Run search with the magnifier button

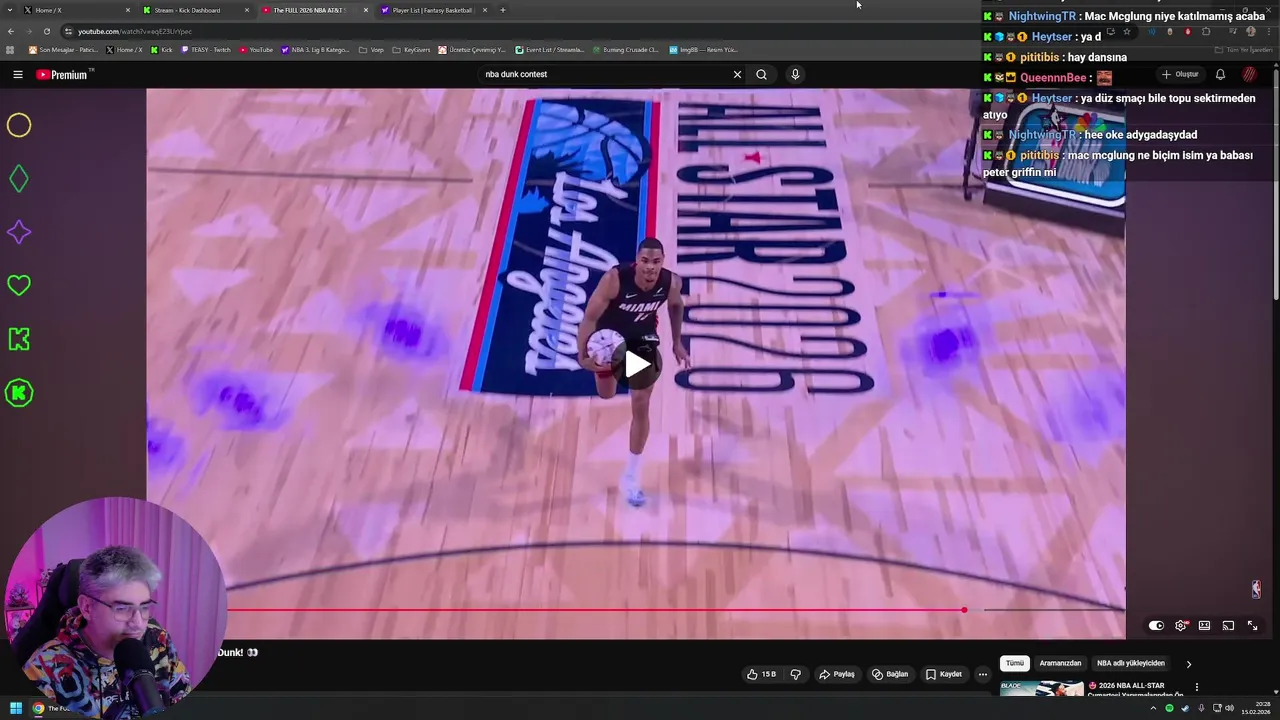pos(761,74)
